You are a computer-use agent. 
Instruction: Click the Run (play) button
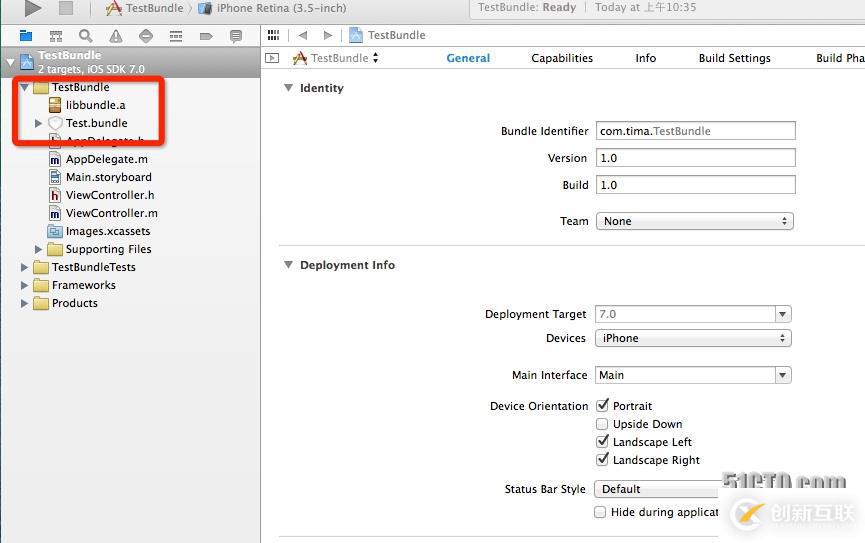coord(33,8)
